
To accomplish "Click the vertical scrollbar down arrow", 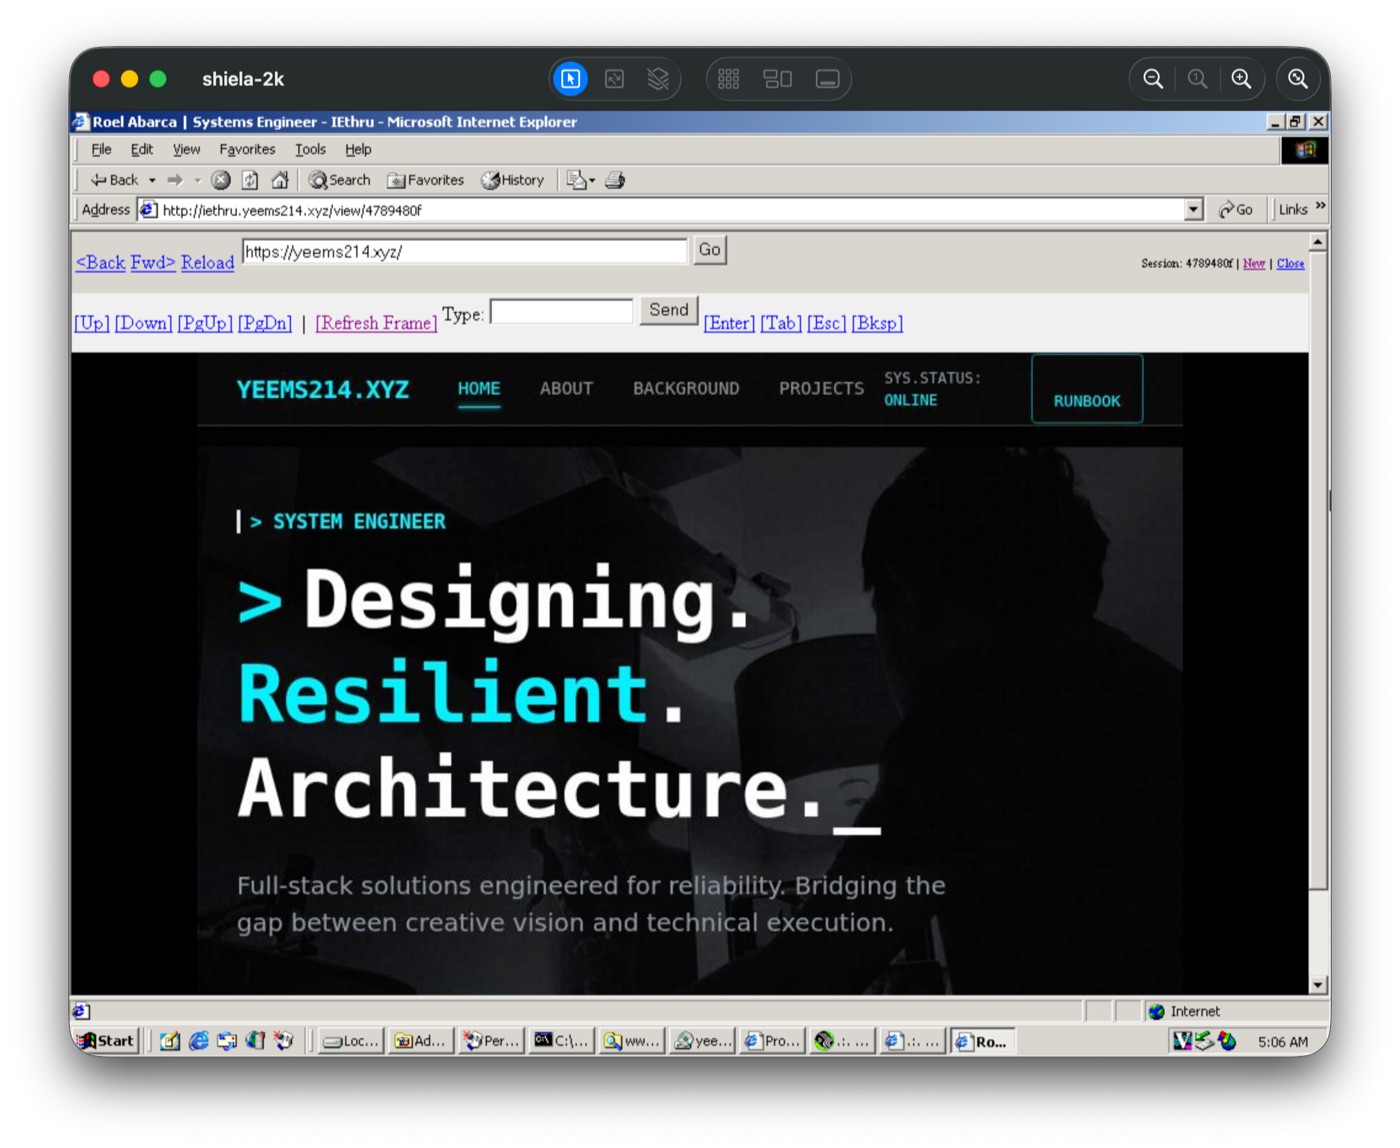I will click(x=1318, y=984).
